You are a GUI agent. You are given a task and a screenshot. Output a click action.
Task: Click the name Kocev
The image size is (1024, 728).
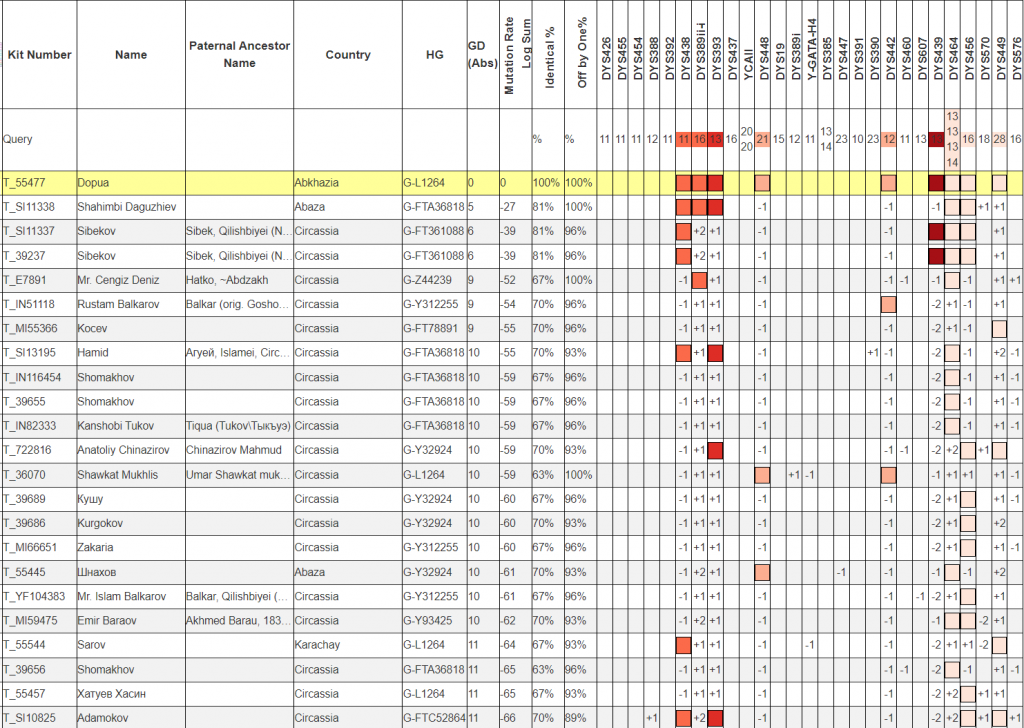[x=92, y=328]
